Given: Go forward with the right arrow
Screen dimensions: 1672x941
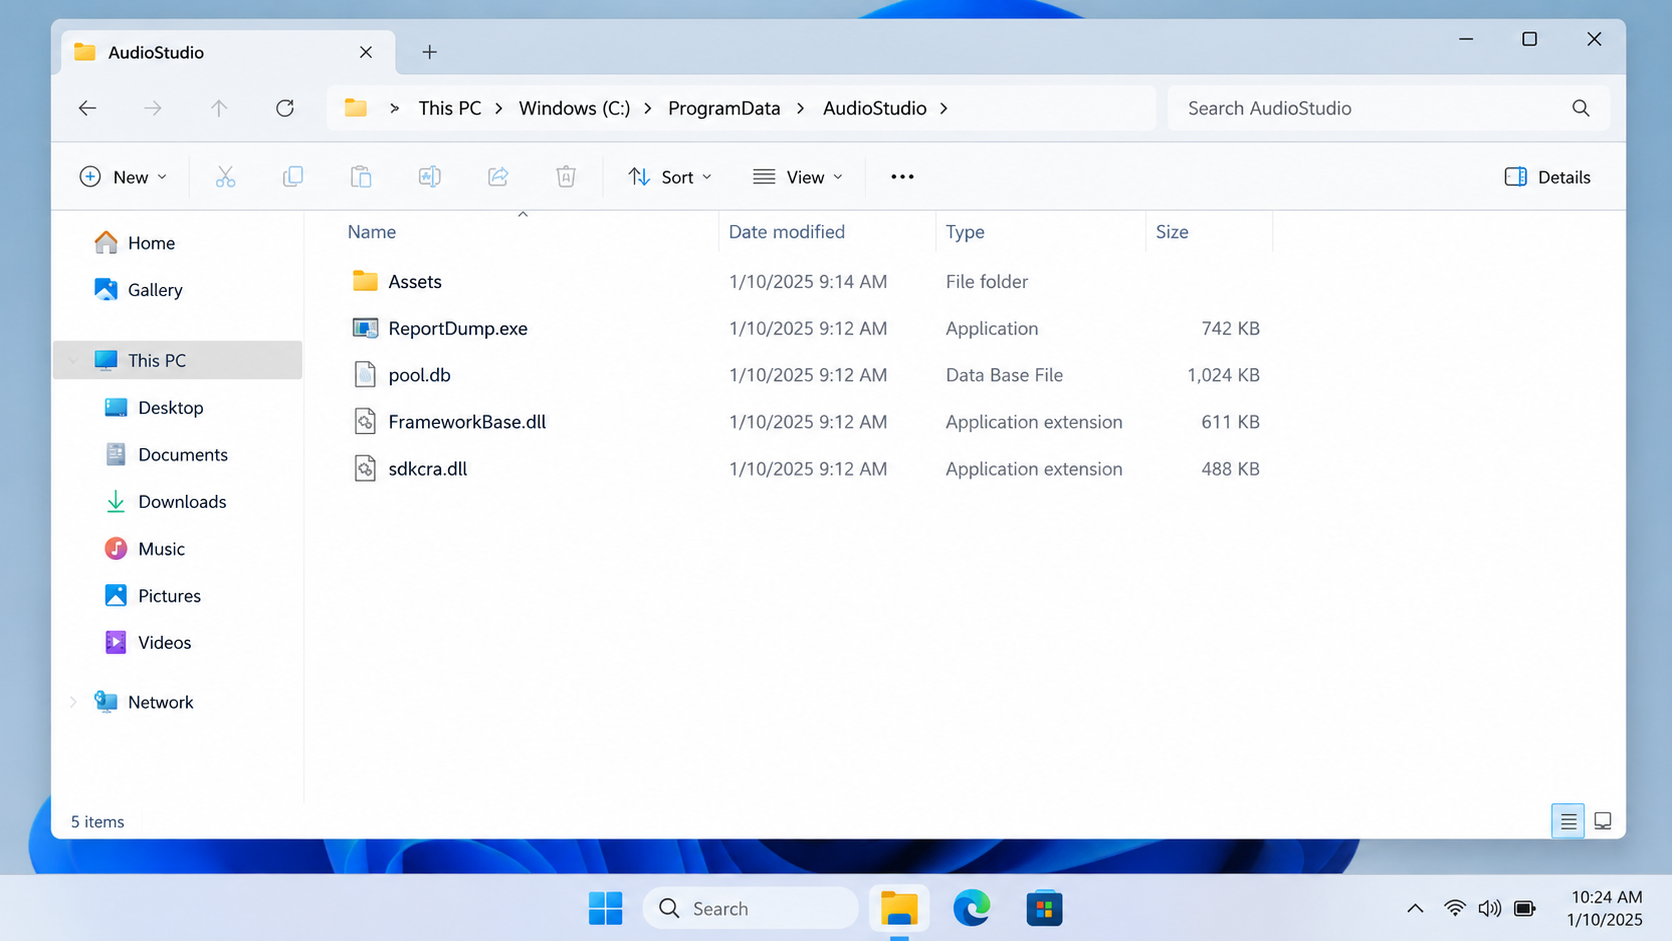Looking at the screenshot, I should coord(153,108).
